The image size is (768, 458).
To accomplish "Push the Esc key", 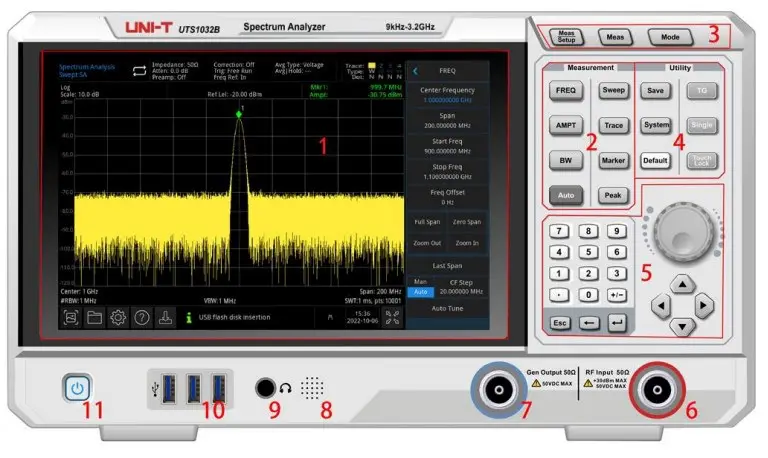I will tap(560, 323).
